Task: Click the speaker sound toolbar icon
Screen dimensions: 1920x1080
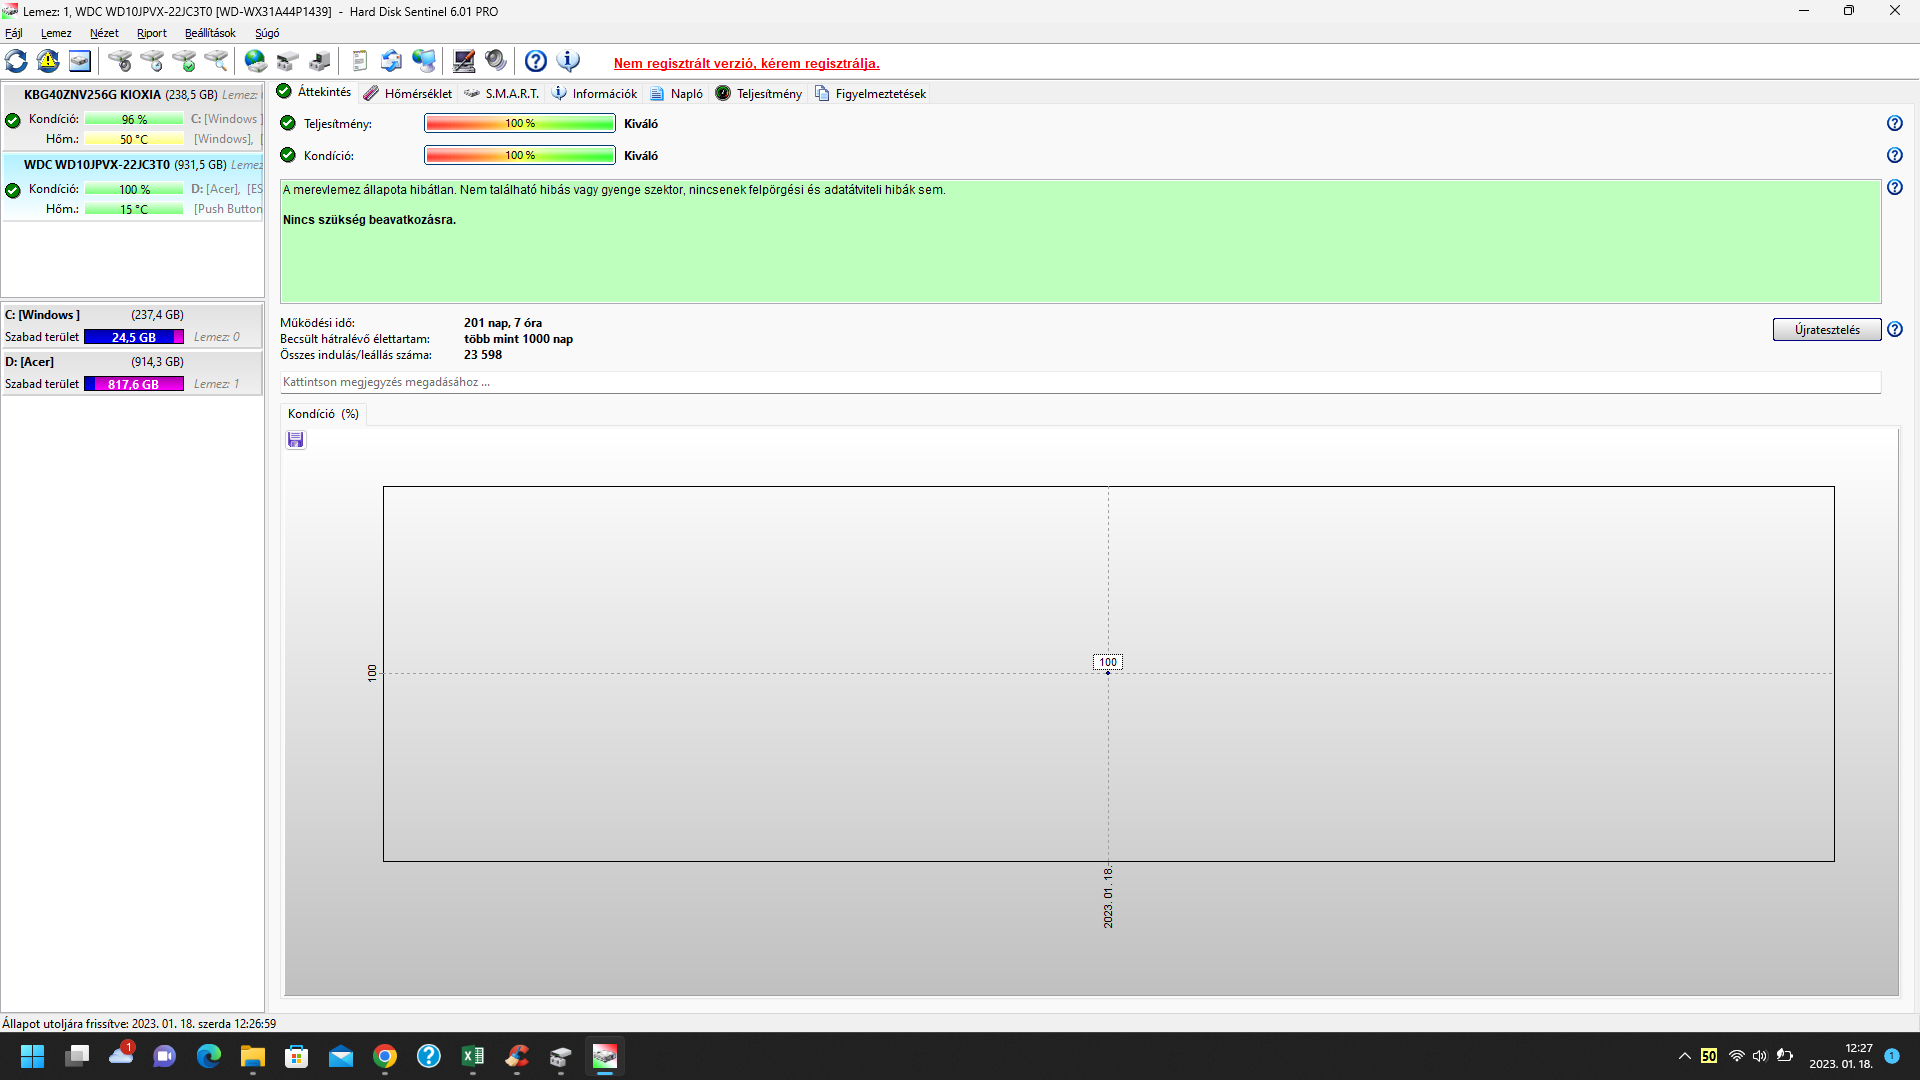Action: pos(496,61)
